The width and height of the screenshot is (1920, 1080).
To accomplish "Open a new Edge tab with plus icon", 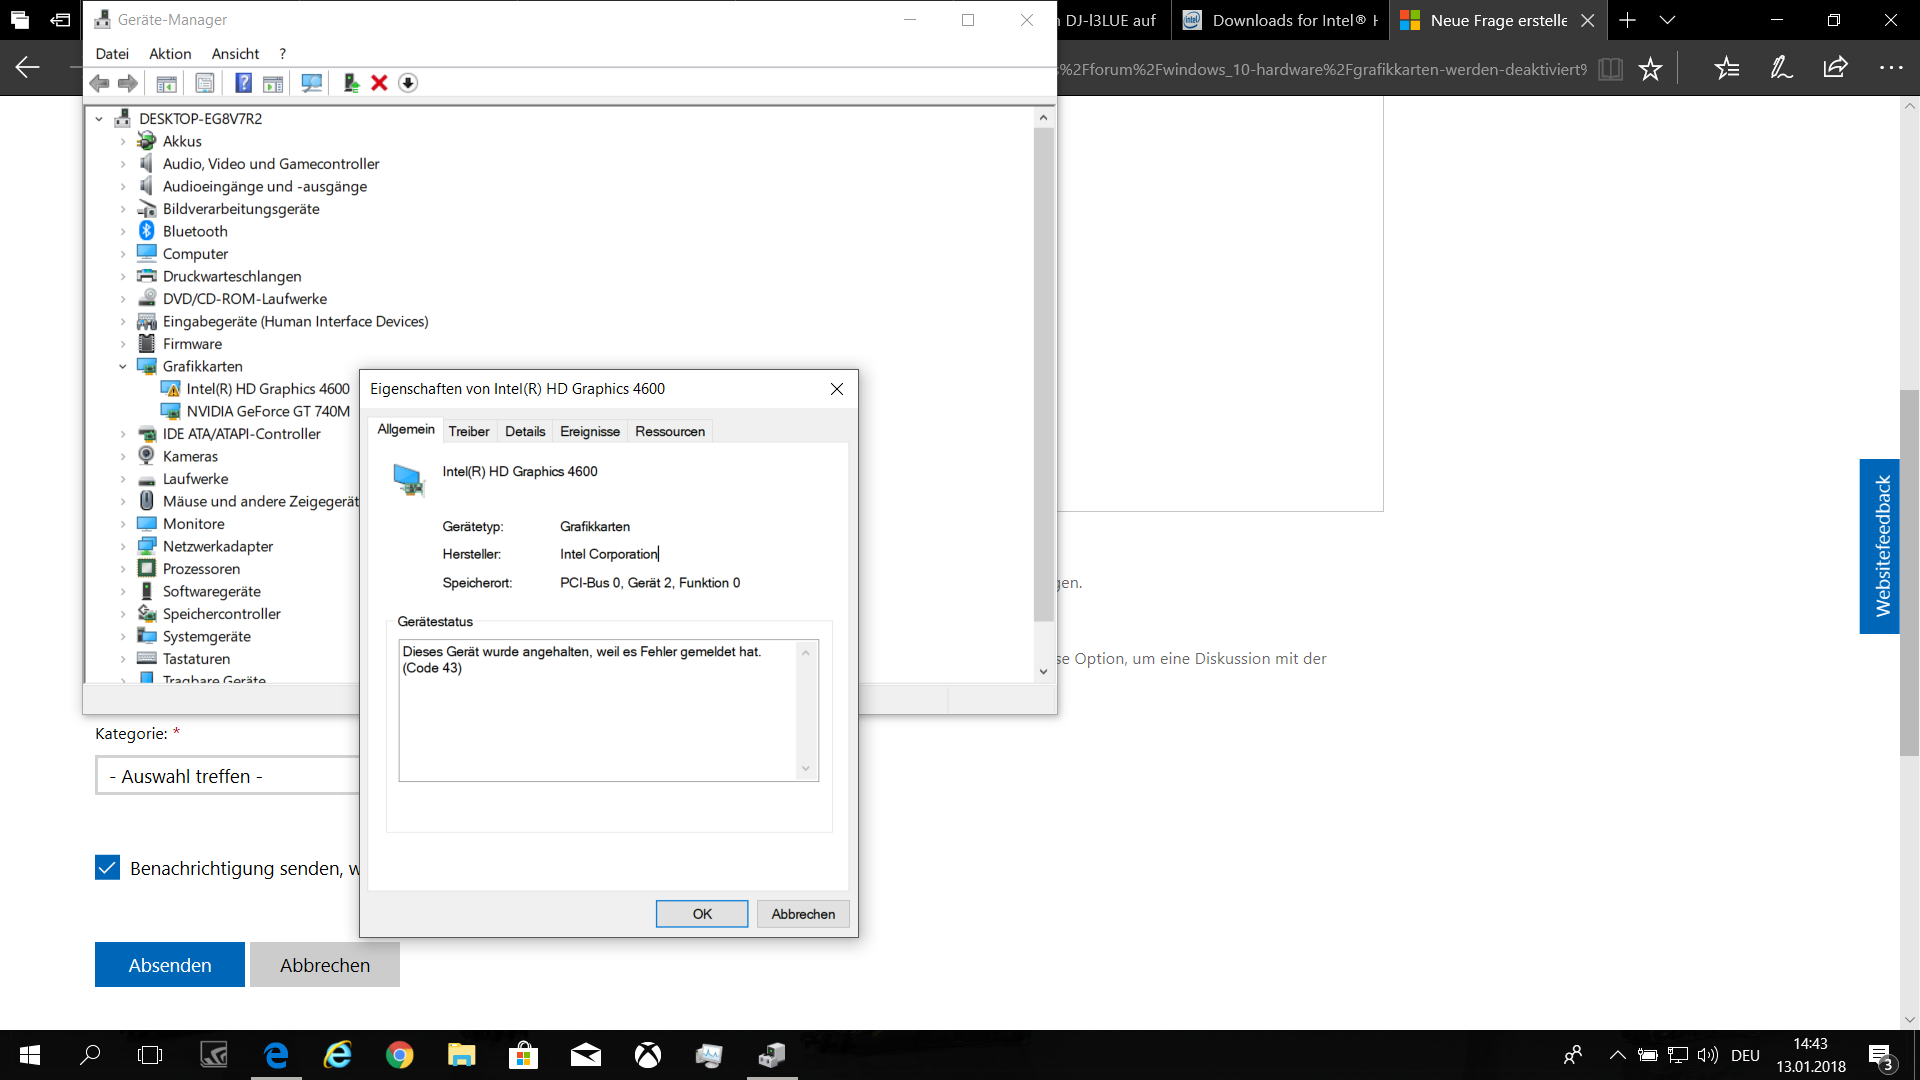I will [1628, 20].
